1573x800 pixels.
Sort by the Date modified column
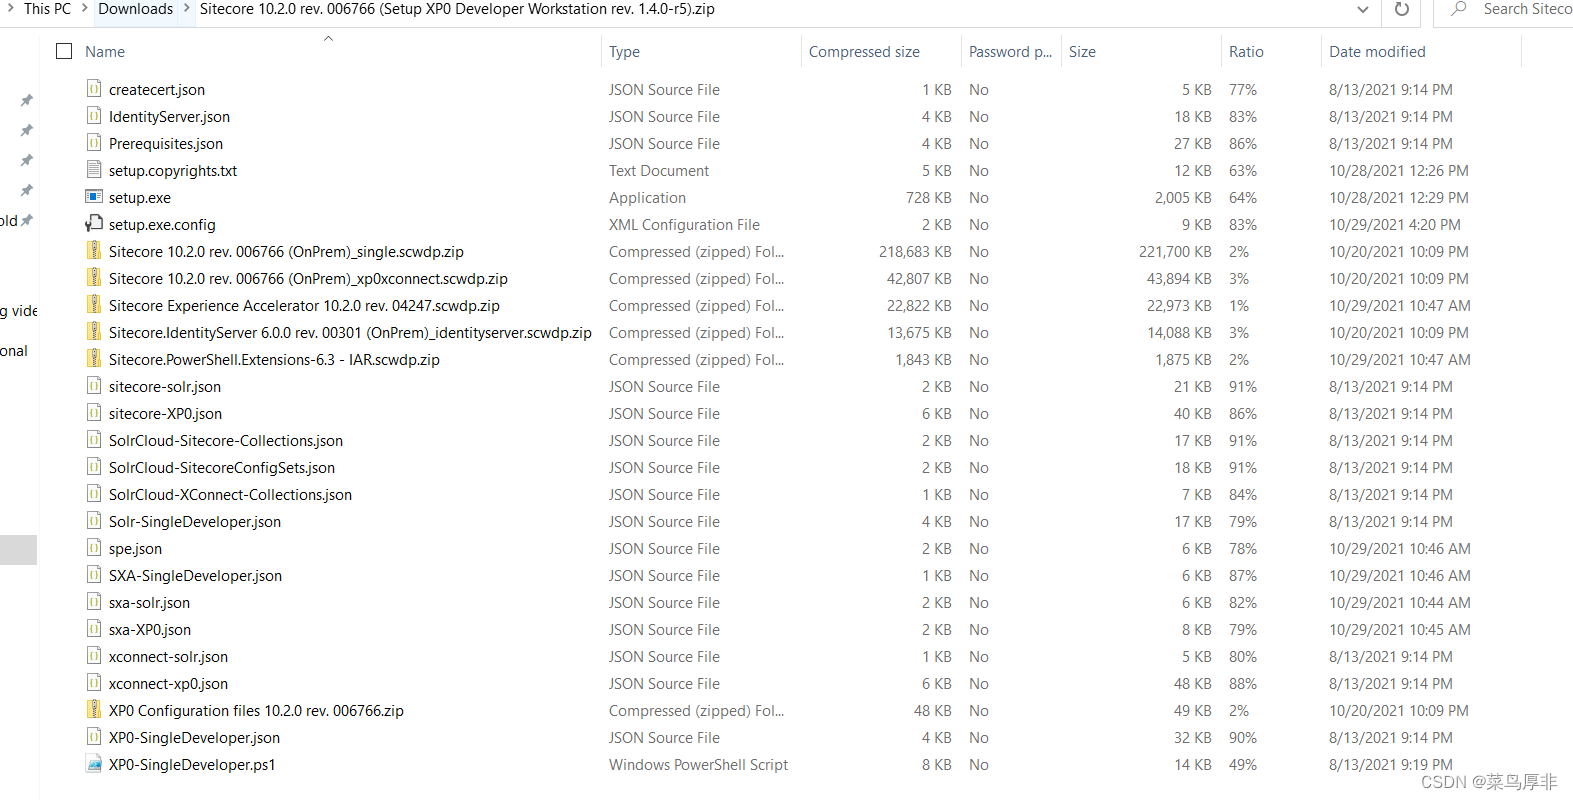click(x=1377, y=51)
